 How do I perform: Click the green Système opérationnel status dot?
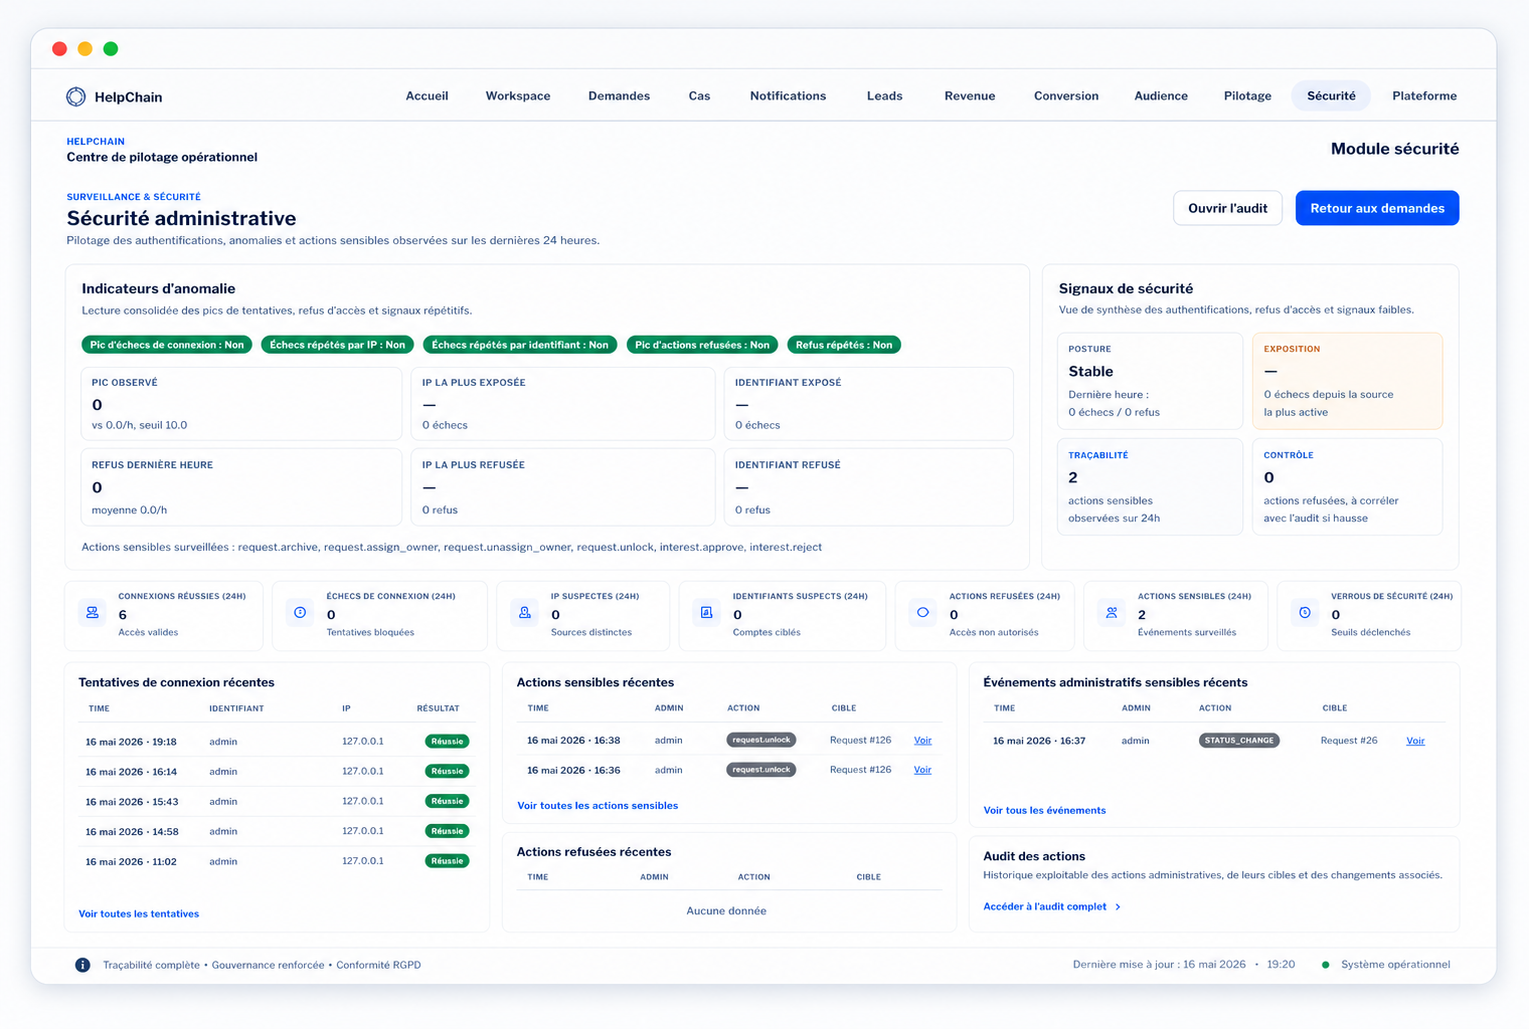point(1326,965)
